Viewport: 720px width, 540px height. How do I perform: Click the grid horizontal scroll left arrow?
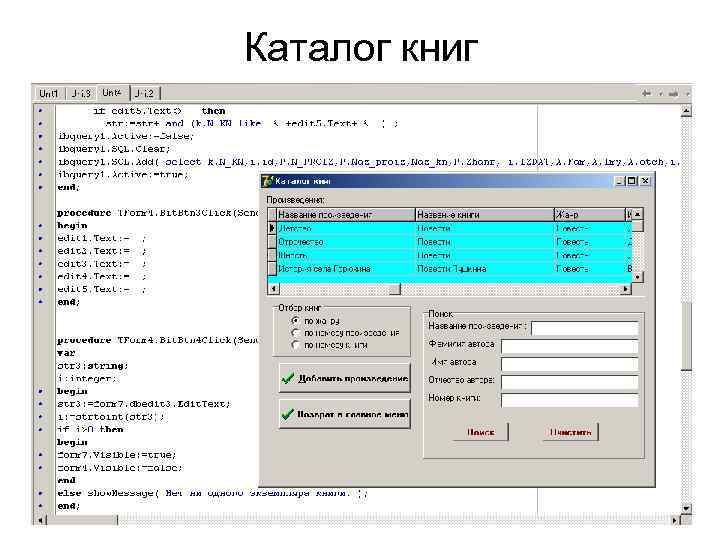coord(274,289)
